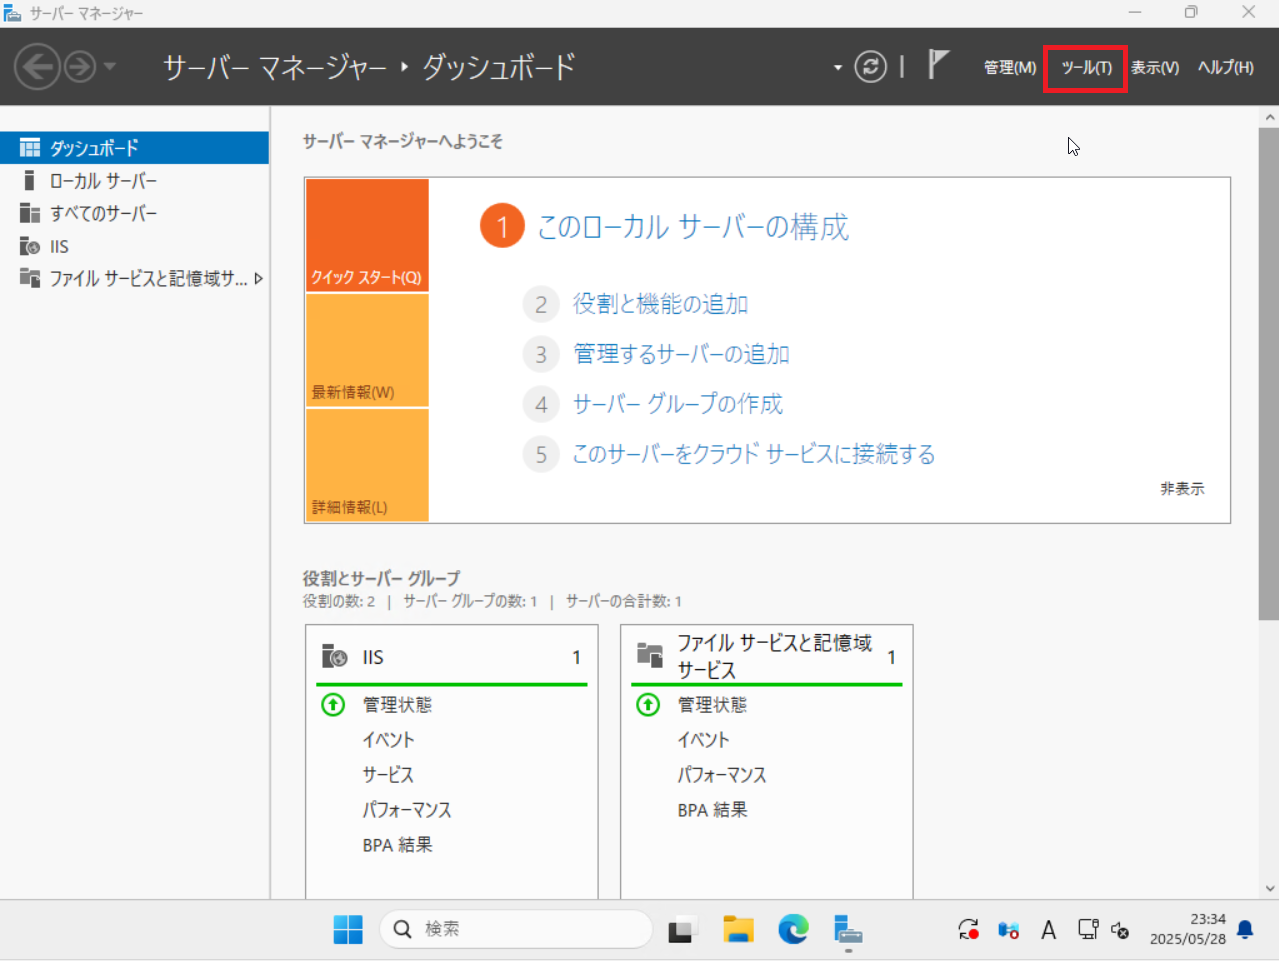This screenshot has width=1279, height=961.
Task: Click the ダッシュボード sidebar icon
Action: 30,148
